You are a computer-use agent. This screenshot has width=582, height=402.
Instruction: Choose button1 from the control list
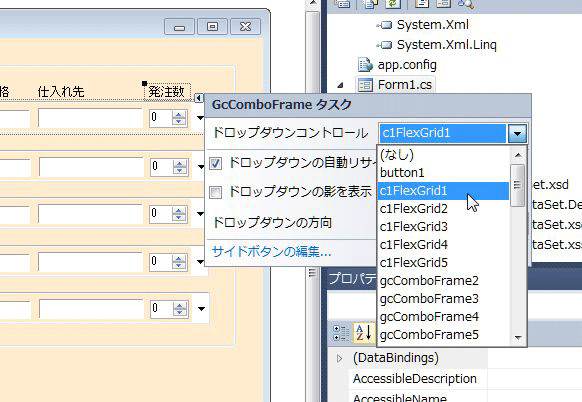click(x=443, y=173)
